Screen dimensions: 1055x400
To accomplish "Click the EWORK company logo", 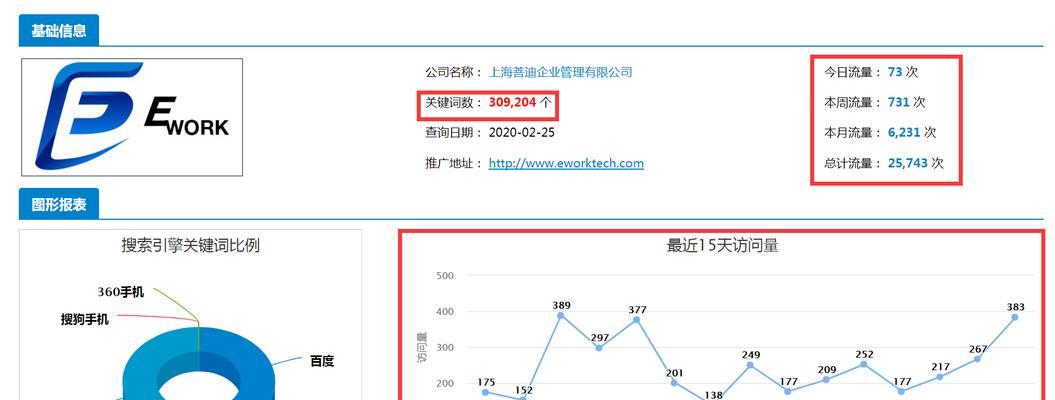I will (x=132, y=117).
